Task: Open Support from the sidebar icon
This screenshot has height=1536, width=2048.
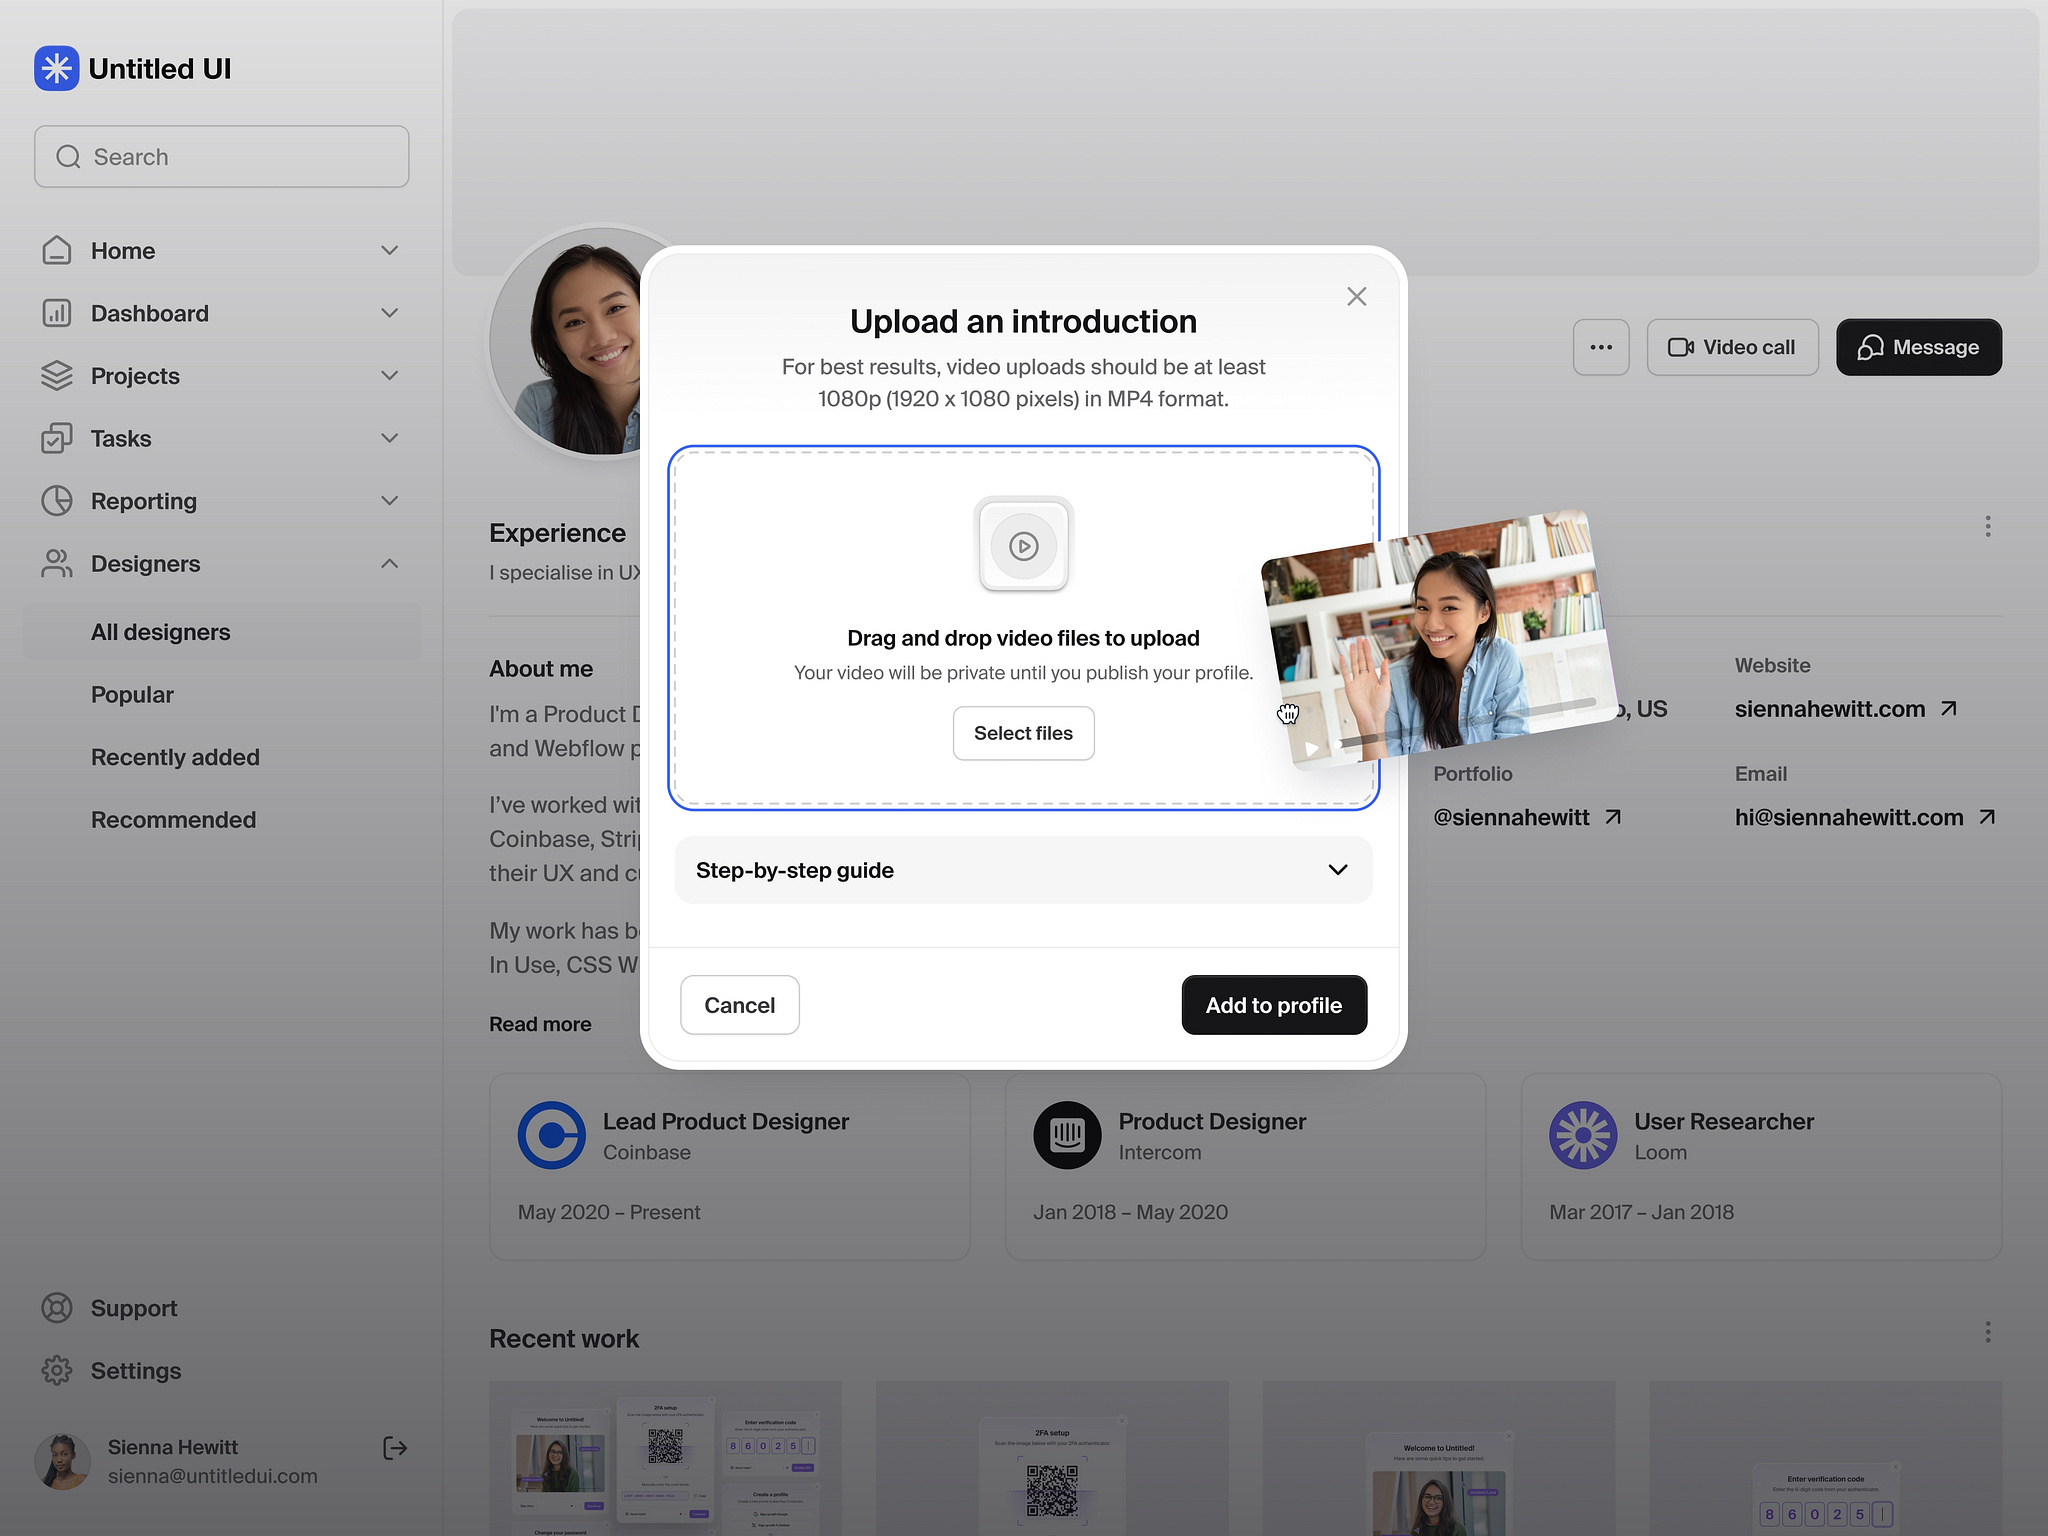Action: click(57, 1307)
